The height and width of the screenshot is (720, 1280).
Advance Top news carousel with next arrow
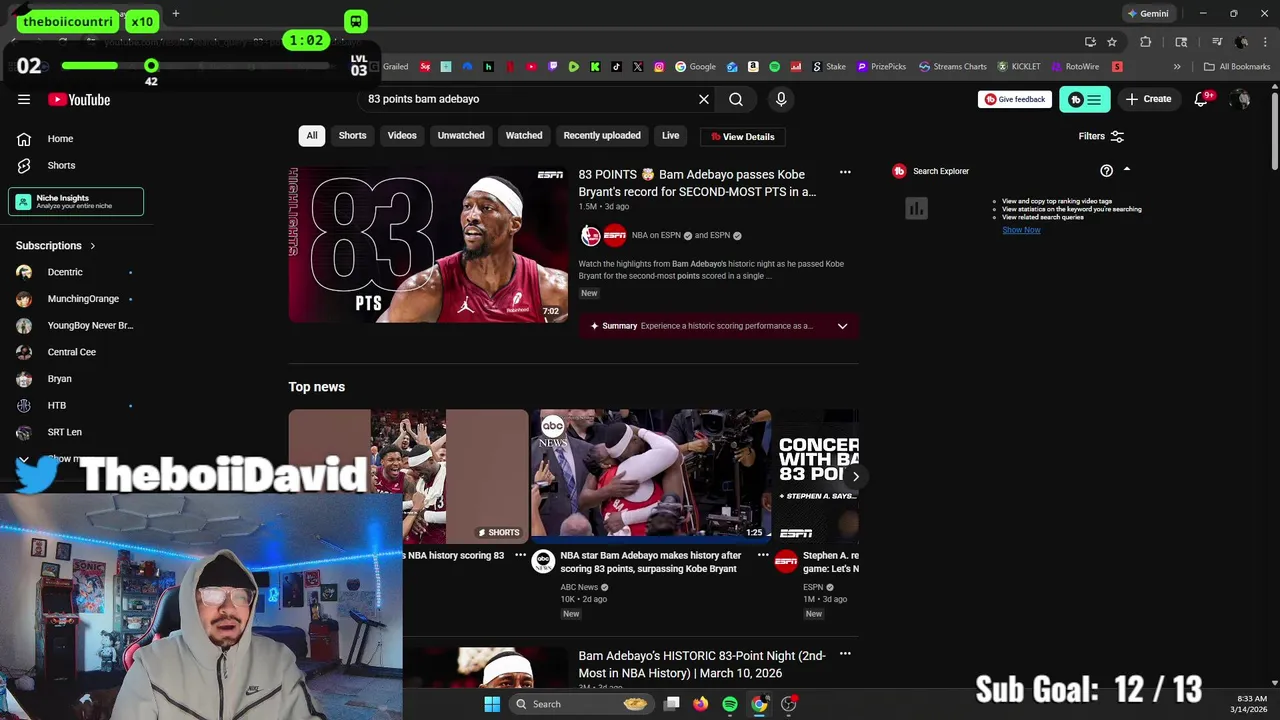point(855,476)
